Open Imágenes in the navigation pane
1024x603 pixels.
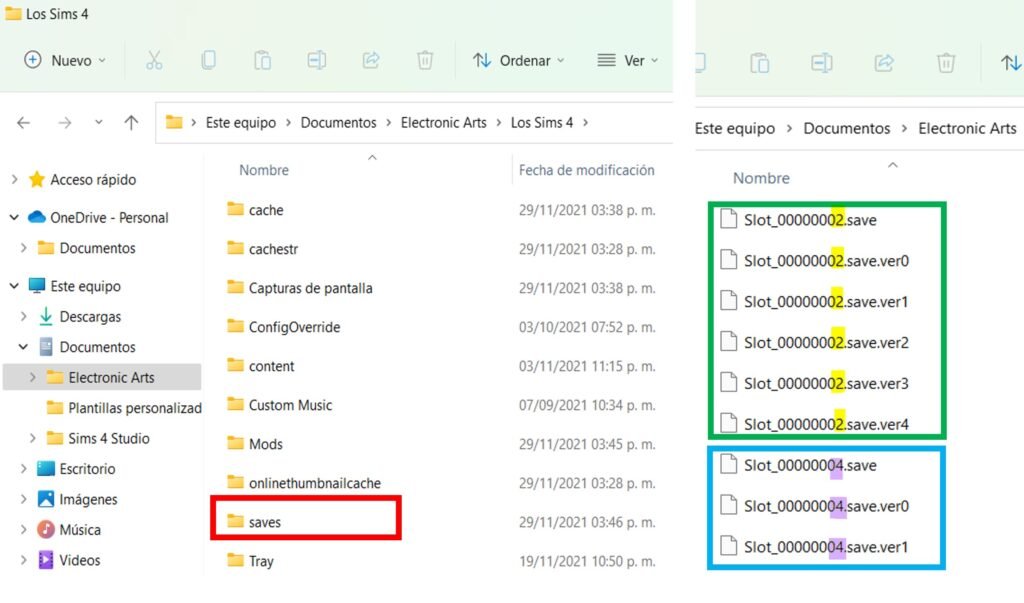88,499
